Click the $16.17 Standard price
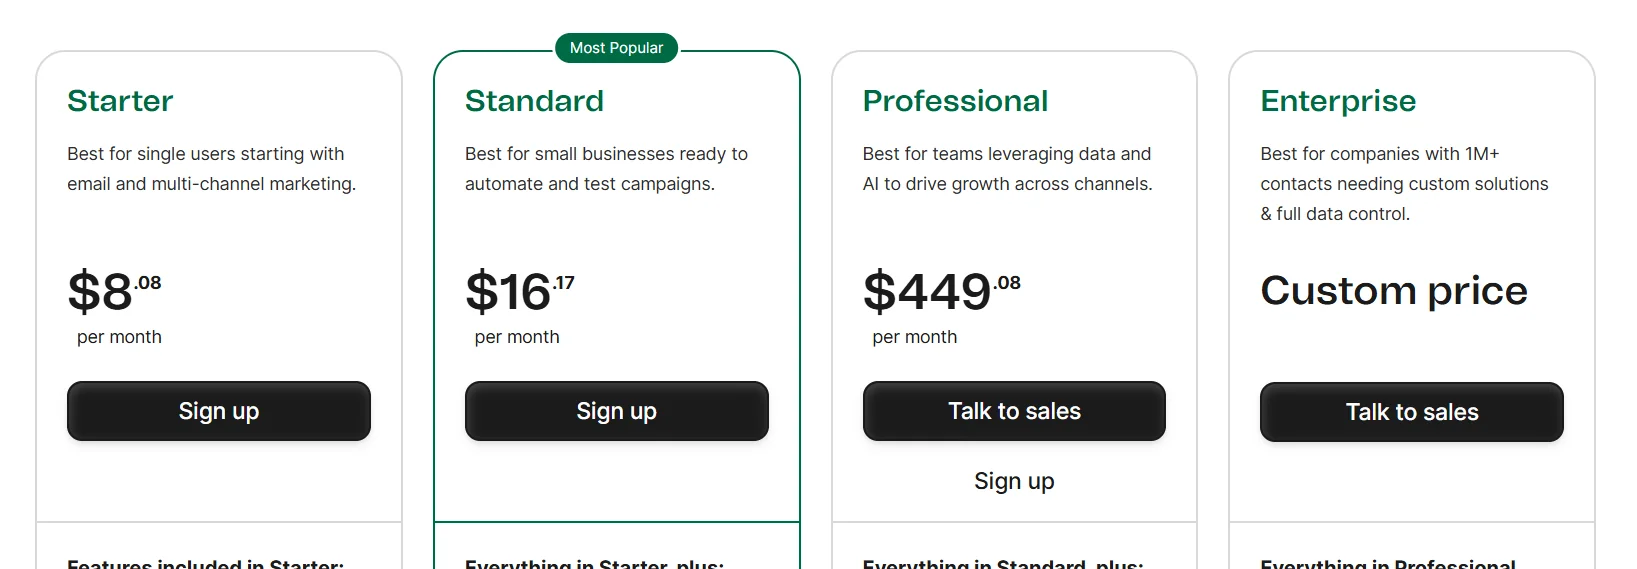The height and width of the screenshot is (569, 1637). pos(520,291)
